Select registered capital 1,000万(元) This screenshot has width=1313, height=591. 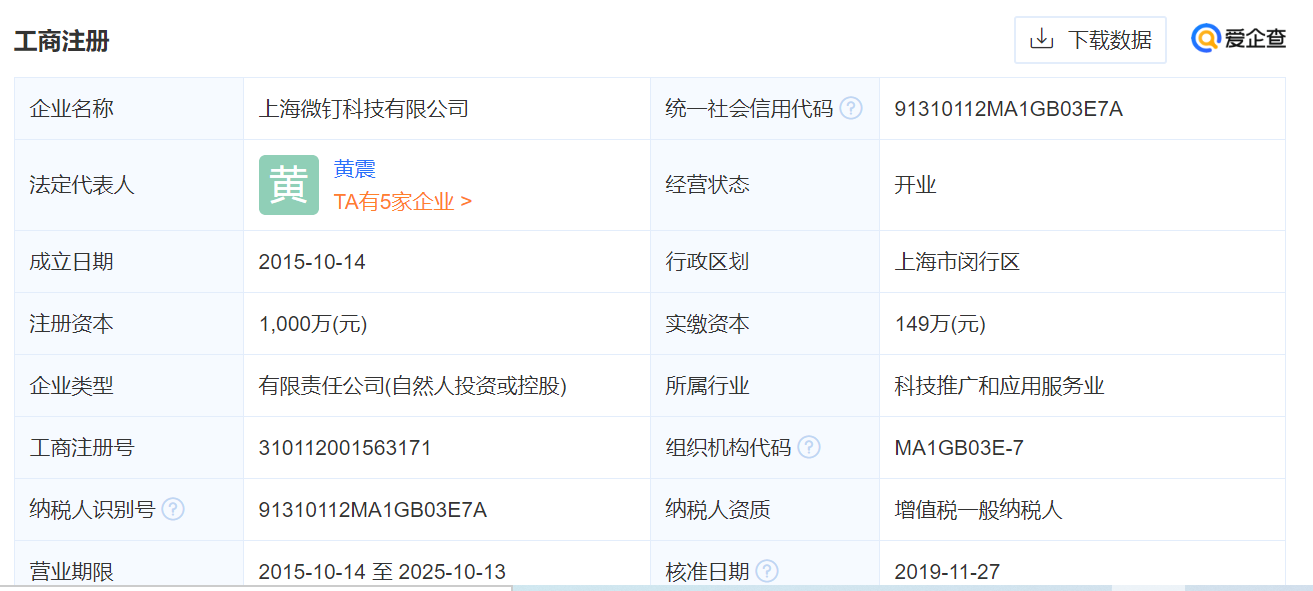[x=313, y=324]
